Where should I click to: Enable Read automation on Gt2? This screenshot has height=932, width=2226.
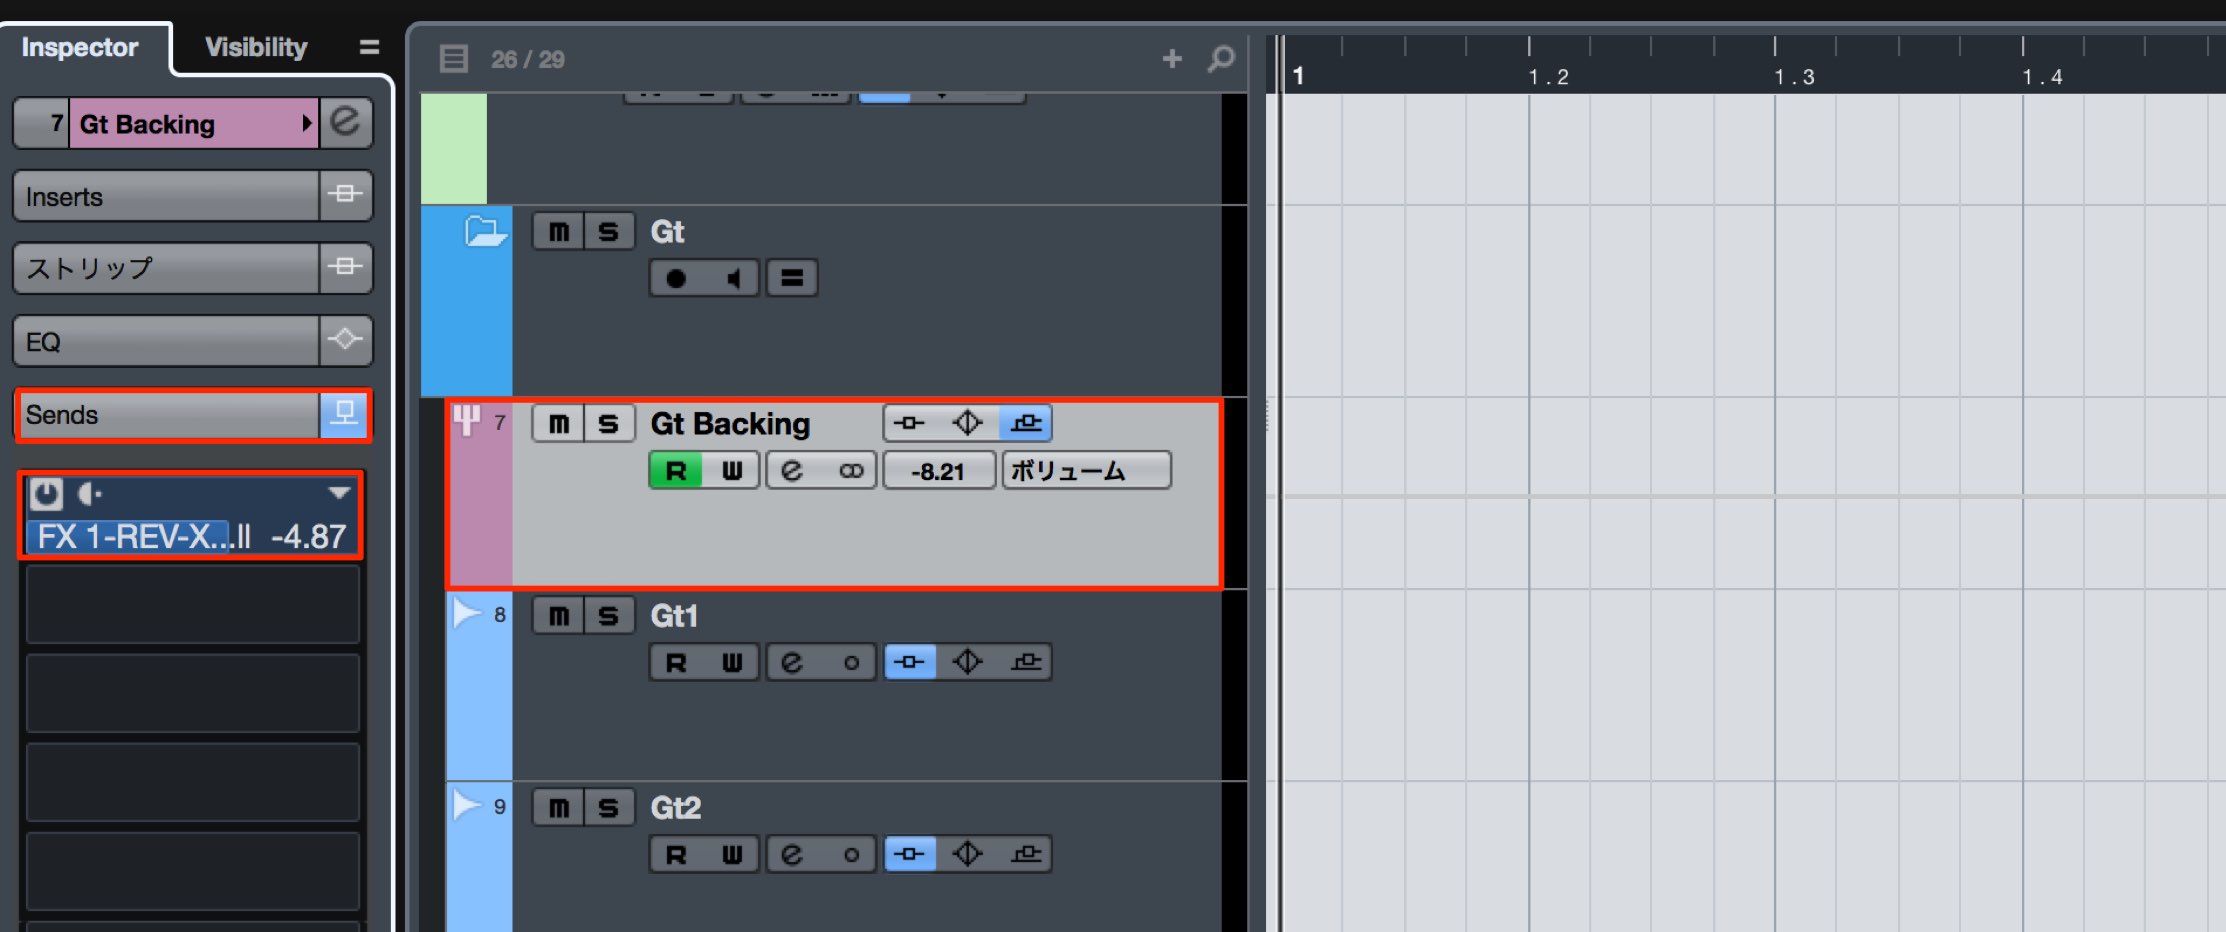(676, 854)
